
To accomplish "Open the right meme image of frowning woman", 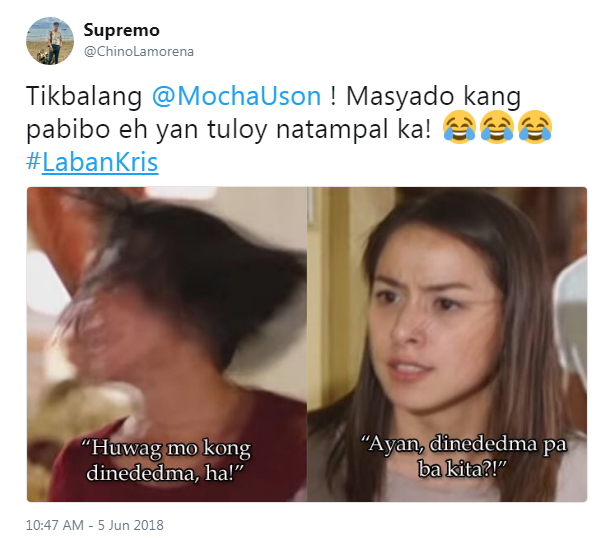I will [447, 344].
